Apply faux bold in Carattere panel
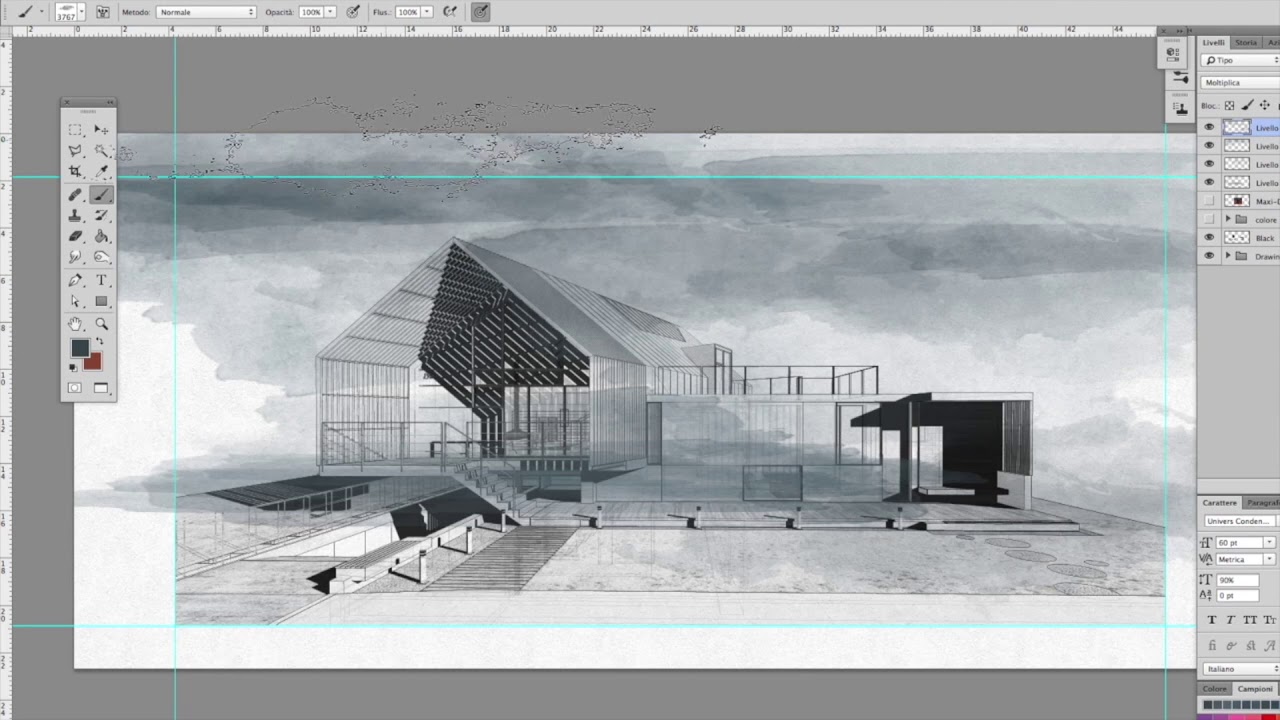 [1210, 620]
